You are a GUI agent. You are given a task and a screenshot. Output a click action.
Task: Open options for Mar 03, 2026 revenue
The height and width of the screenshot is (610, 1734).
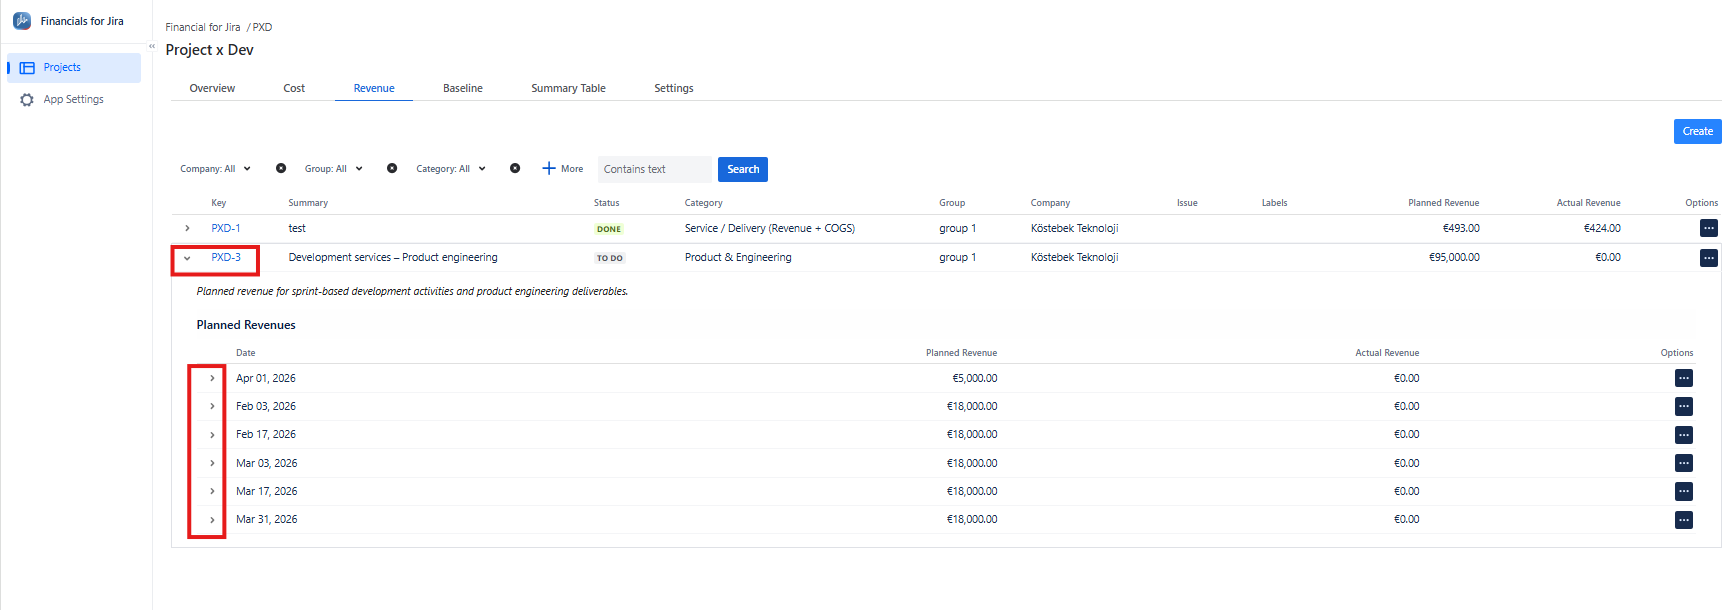pyautogui.click(x=1684, y=463)
